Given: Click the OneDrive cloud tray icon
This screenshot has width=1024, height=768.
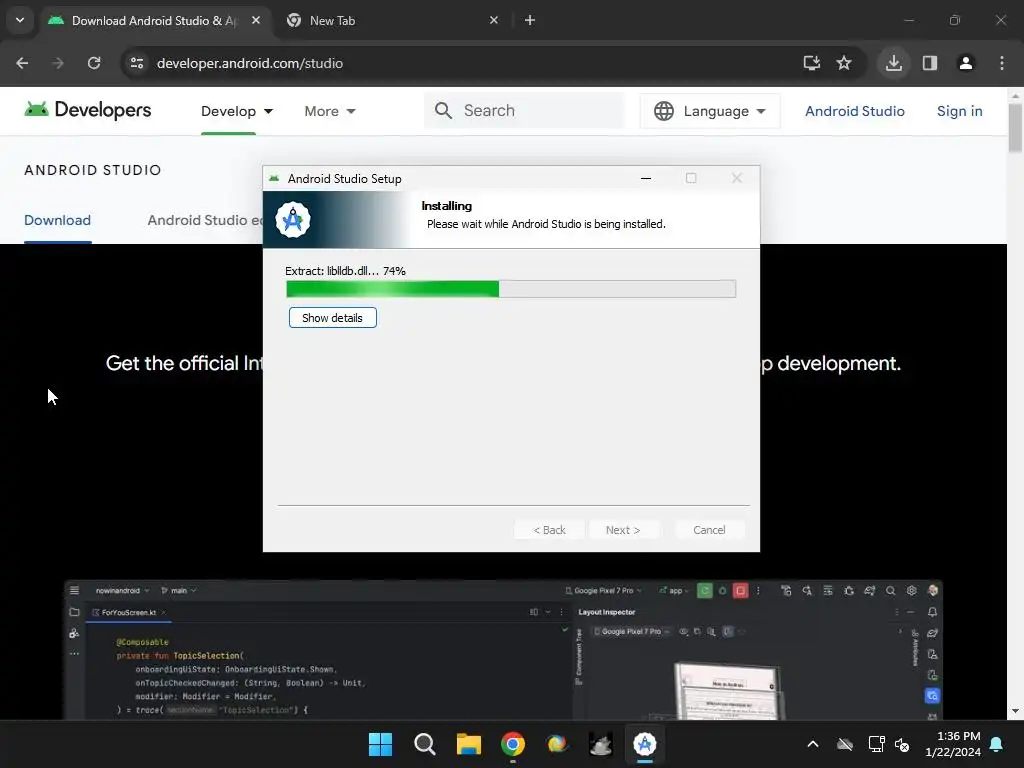Looking at the screenshot, I should (x=845, y=744).
